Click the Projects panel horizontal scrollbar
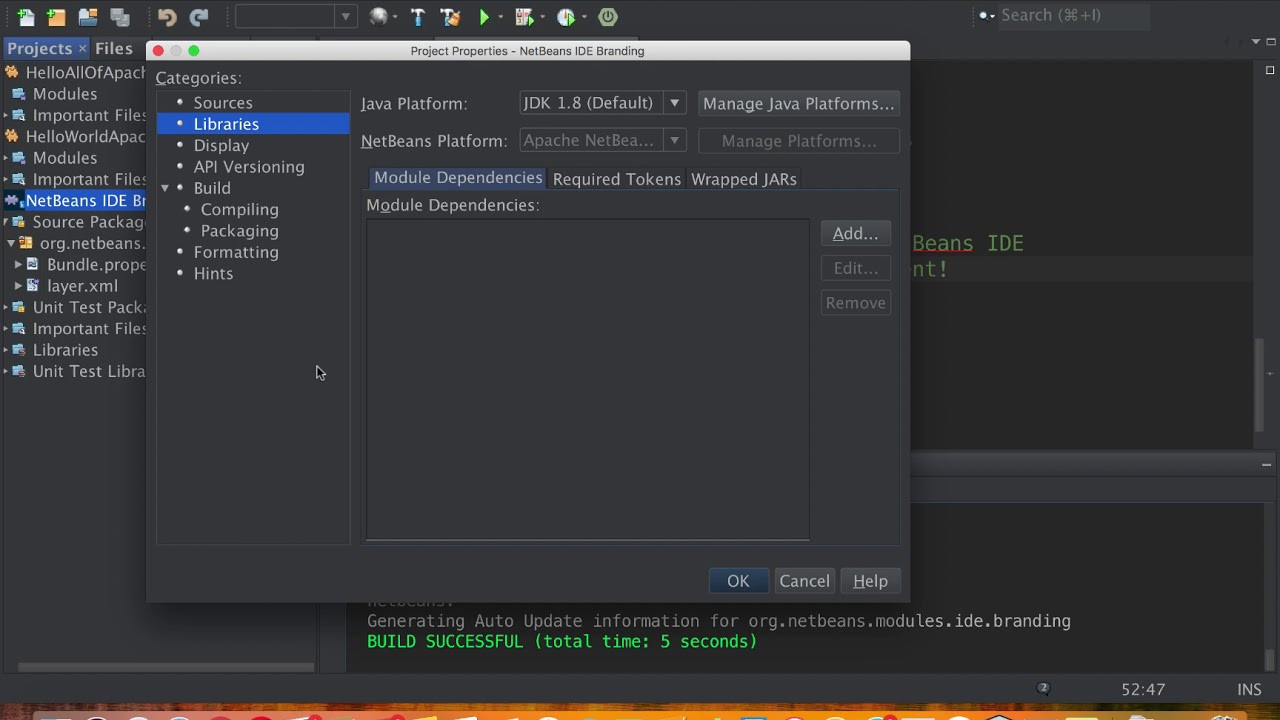The height and width of the screenshot is (720, 1280). [x=166, y=667]
